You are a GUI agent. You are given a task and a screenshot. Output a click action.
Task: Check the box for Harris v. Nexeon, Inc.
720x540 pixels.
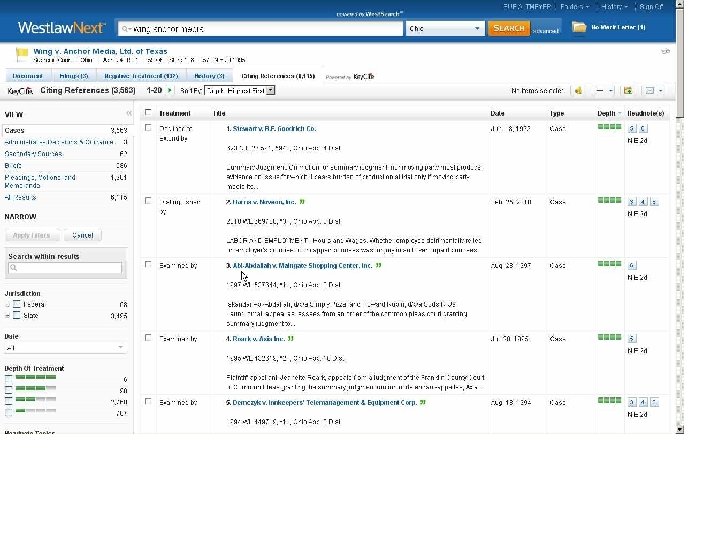point(148,201)
